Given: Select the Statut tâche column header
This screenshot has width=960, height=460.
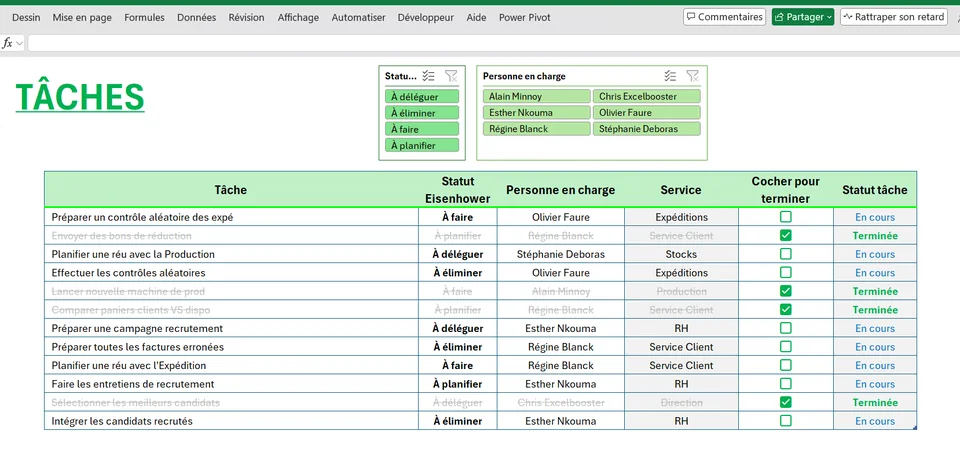Looking at the screenshot, I should click(x=875, y=190).
